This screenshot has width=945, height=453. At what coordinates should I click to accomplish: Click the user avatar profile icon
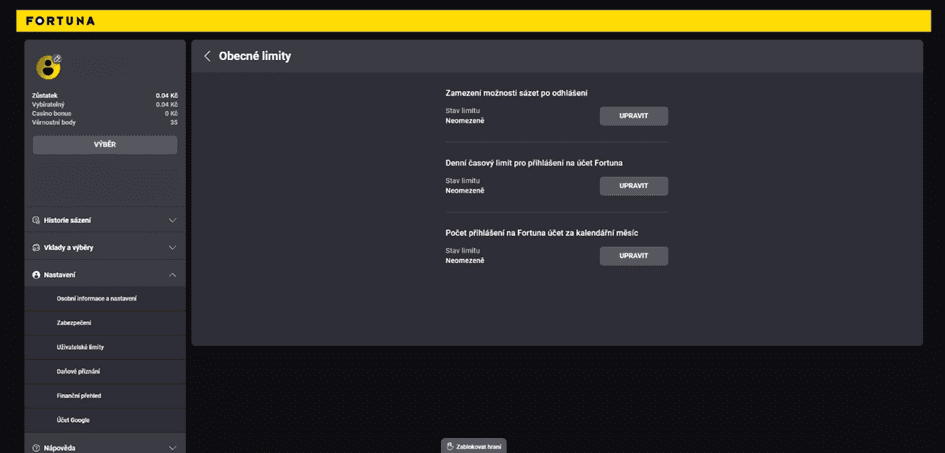pos(48,67)
